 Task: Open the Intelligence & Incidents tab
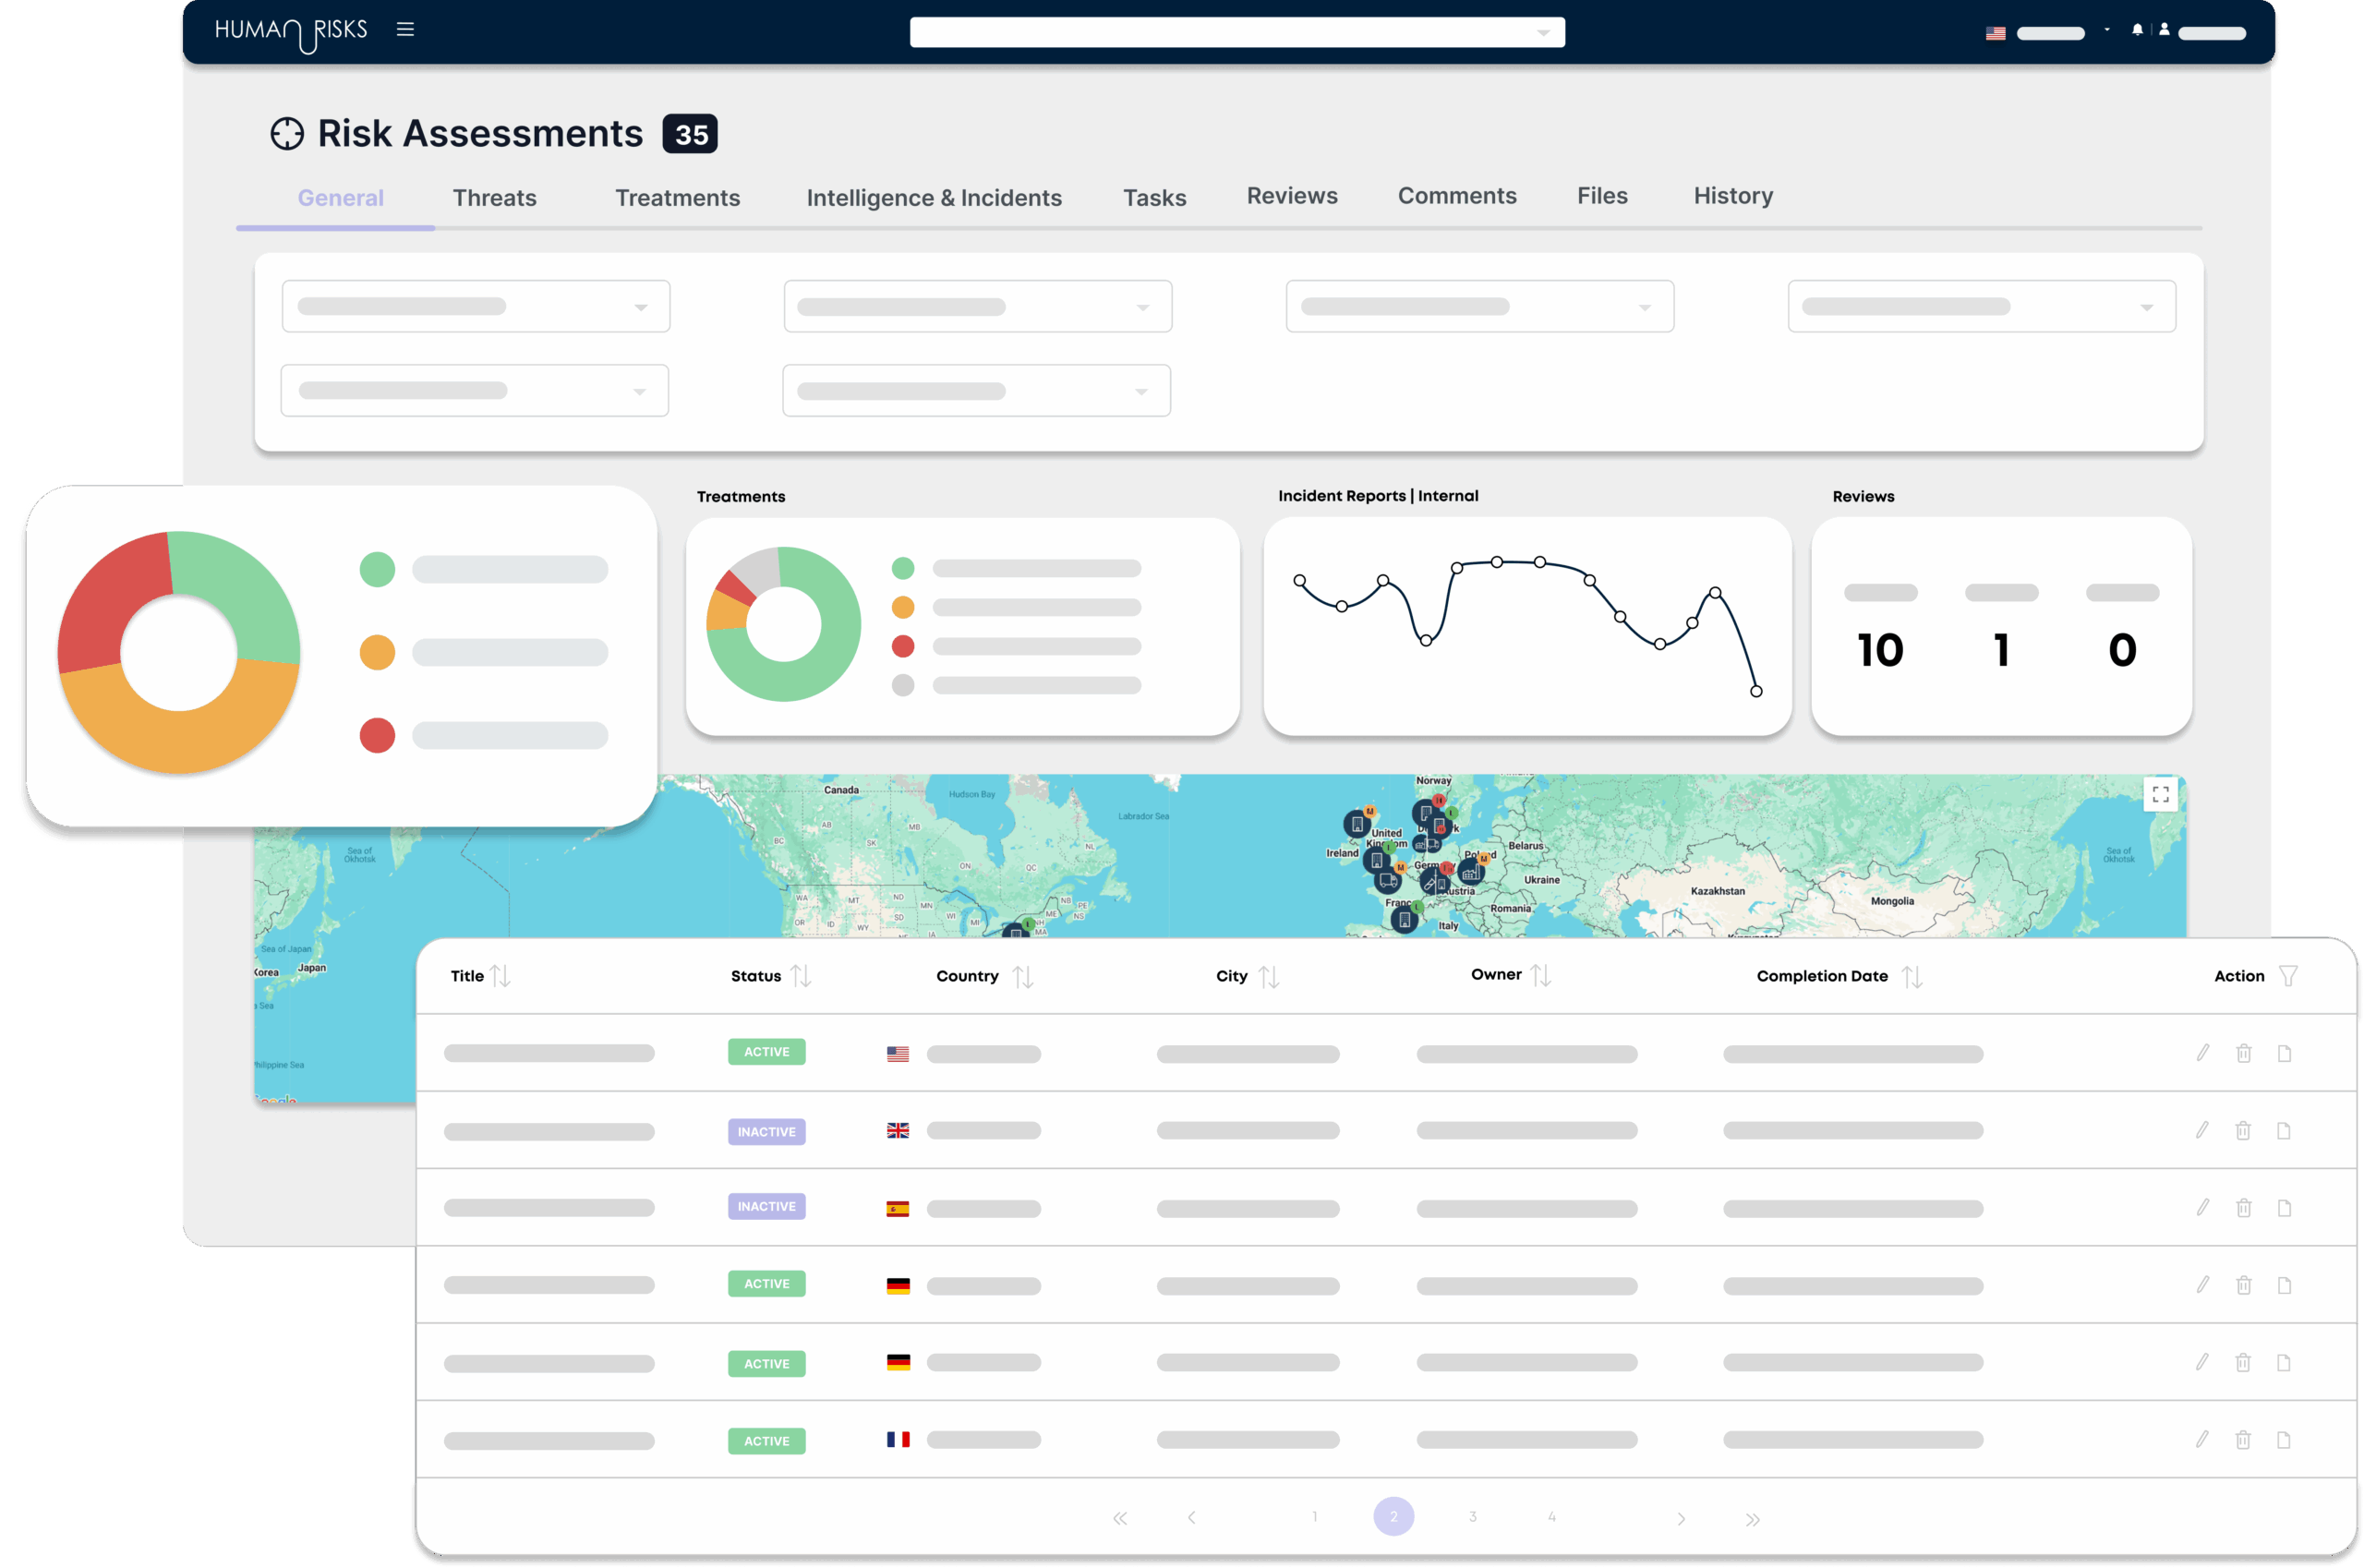tap(933, 198)
